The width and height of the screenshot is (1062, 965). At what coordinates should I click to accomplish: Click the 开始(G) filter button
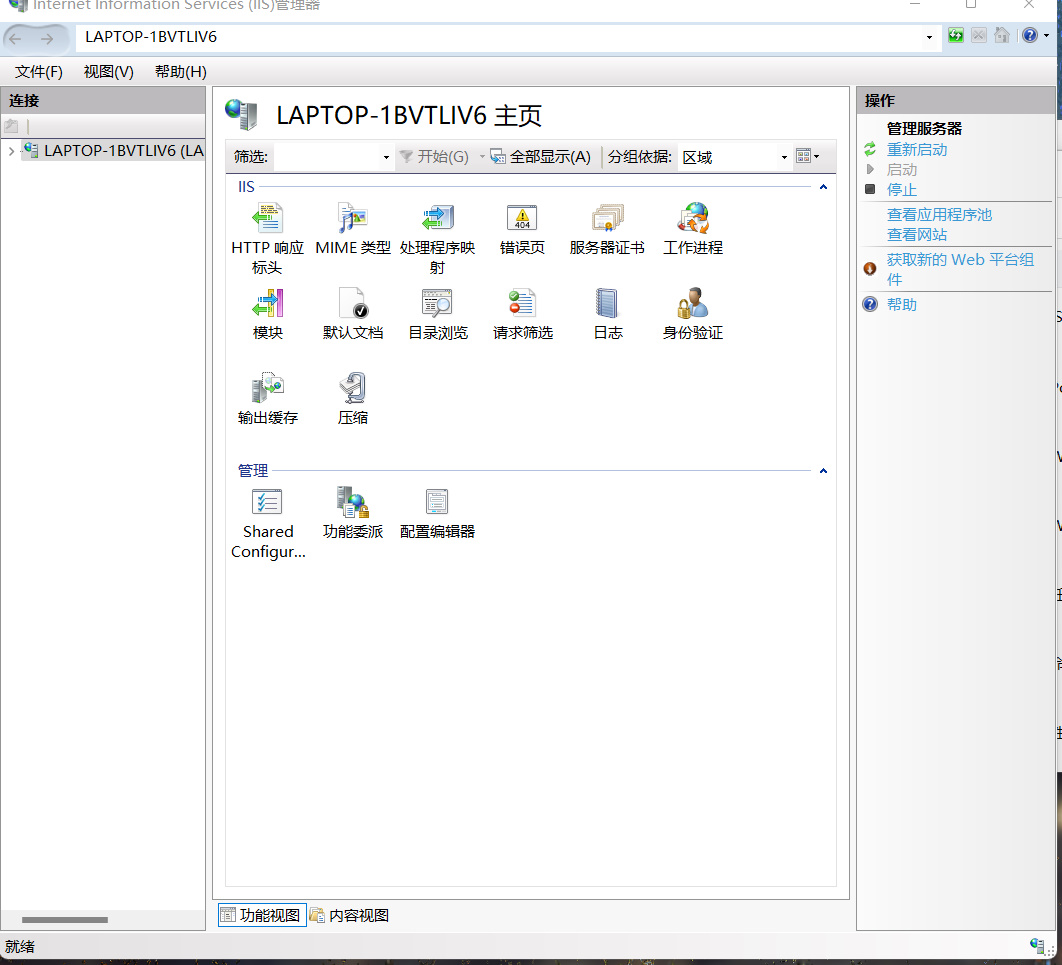(x=434, y=157)
